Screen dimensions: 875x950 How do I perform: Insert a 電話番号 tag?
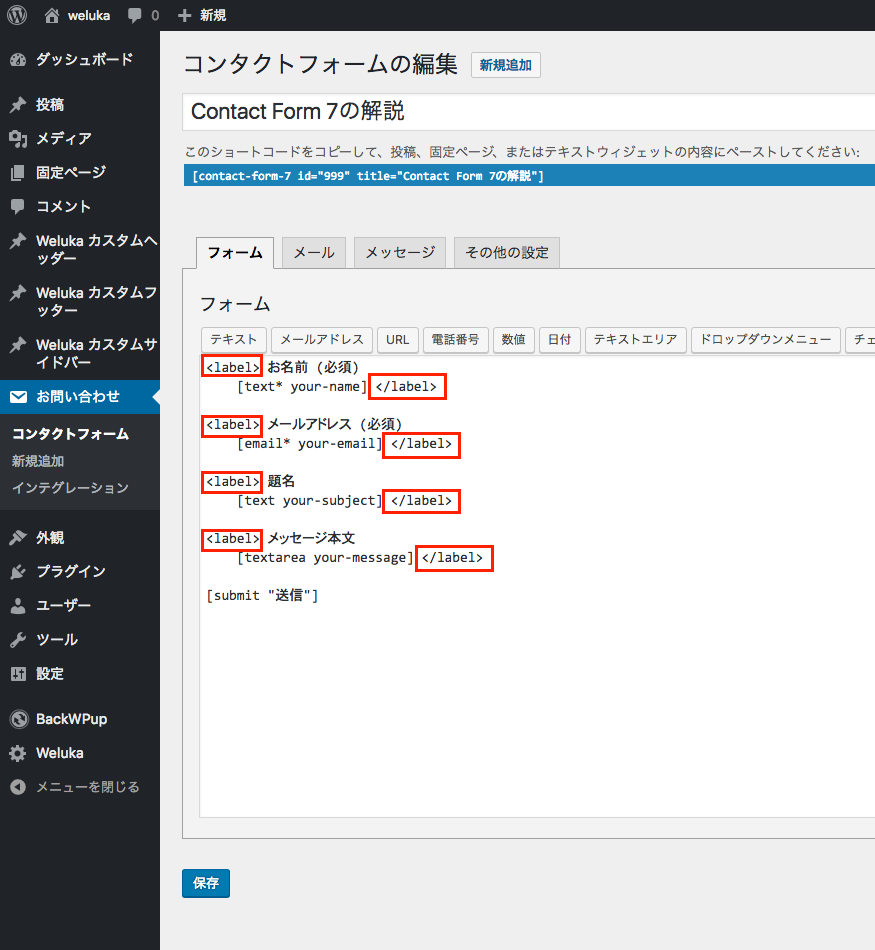[455, 339]
